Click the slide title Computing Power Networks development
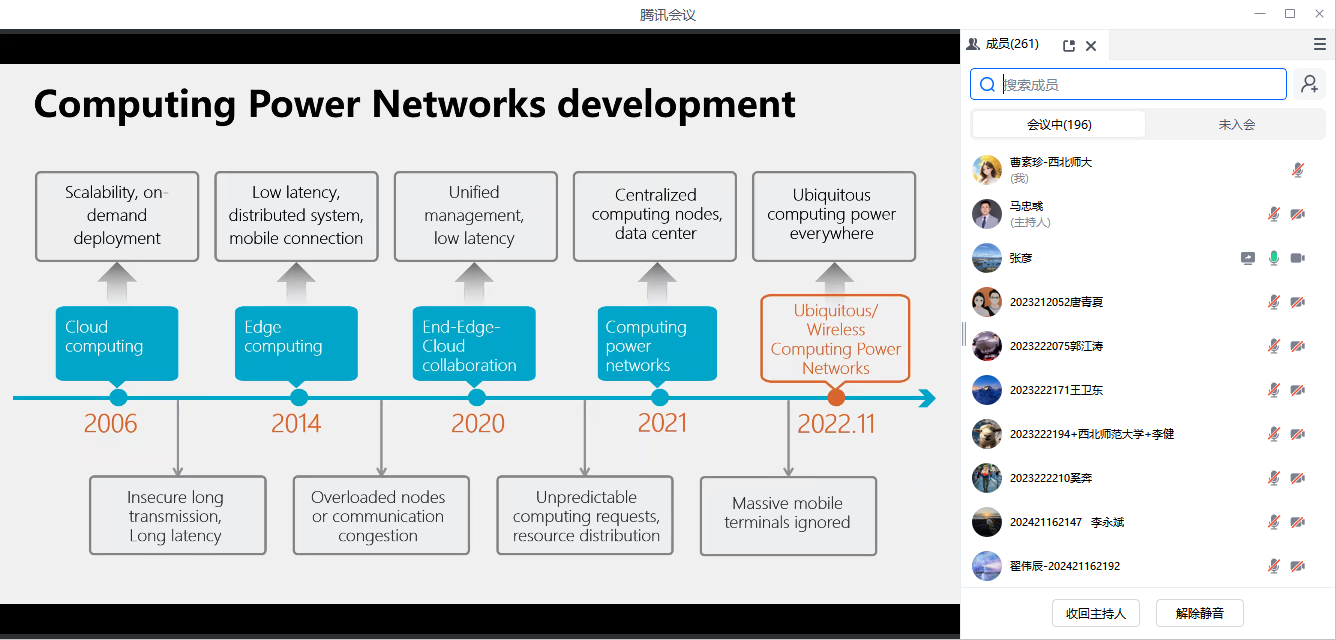Viewport: 1336px width, 640px height. 415,104
